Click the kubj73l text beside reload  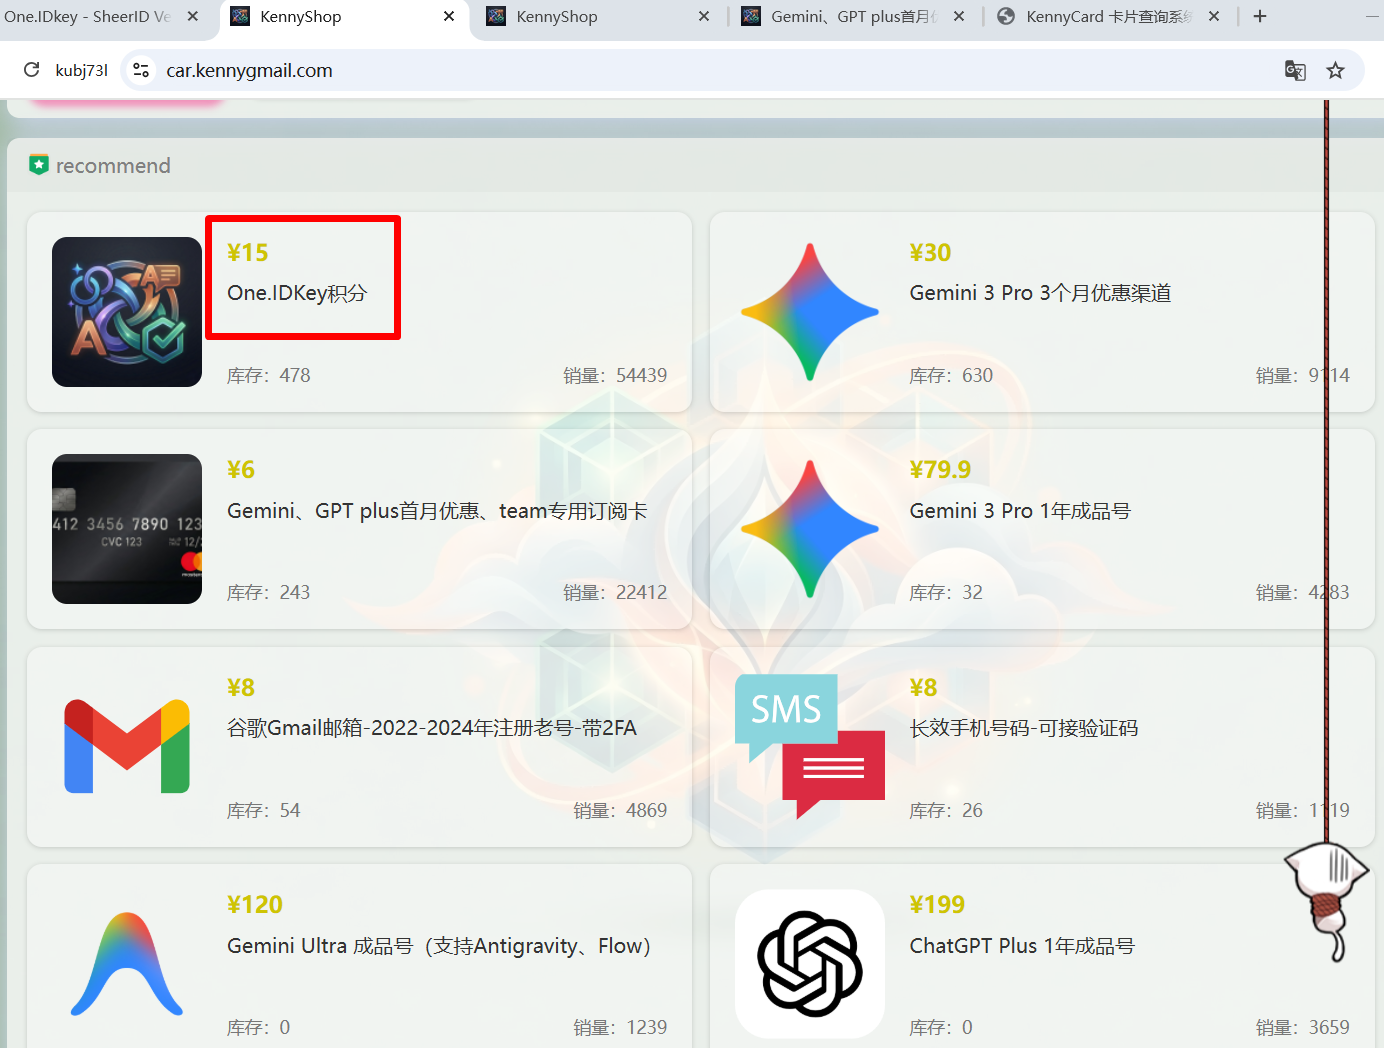coord(82,70)
